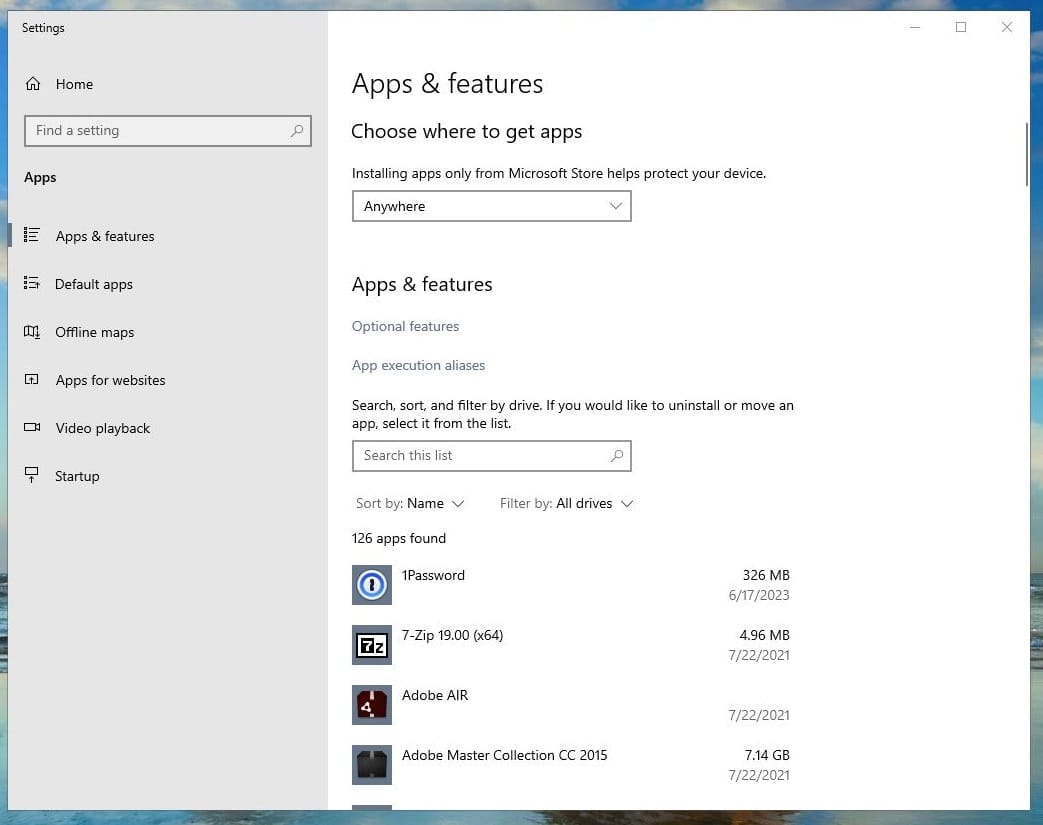Maximize the Settings window

[x=961, y=27]
